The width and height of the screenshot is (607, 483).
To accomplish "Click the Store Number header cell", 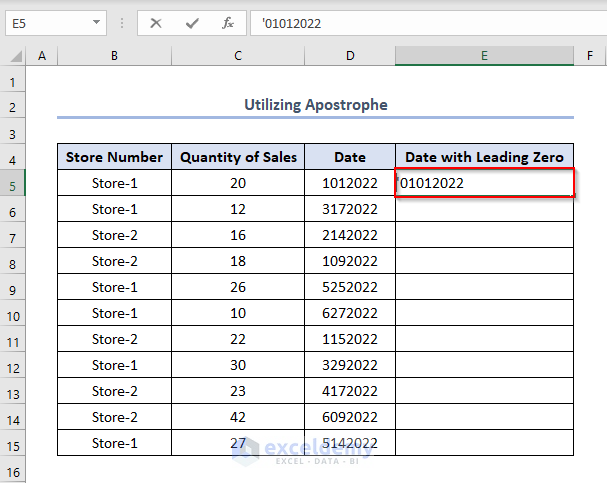I will click(114, 157).
